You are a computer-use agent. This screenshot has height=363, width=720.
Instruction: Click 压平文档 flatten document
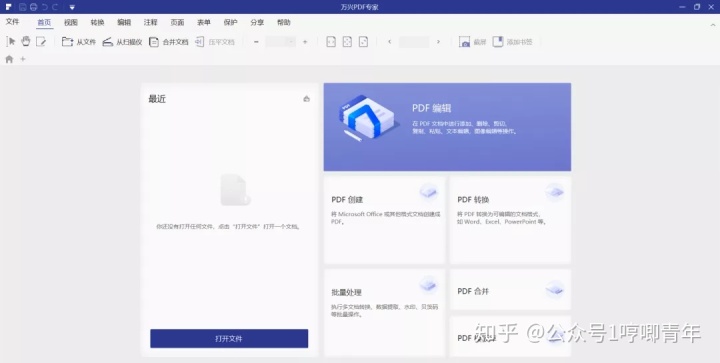click(214, 42)
